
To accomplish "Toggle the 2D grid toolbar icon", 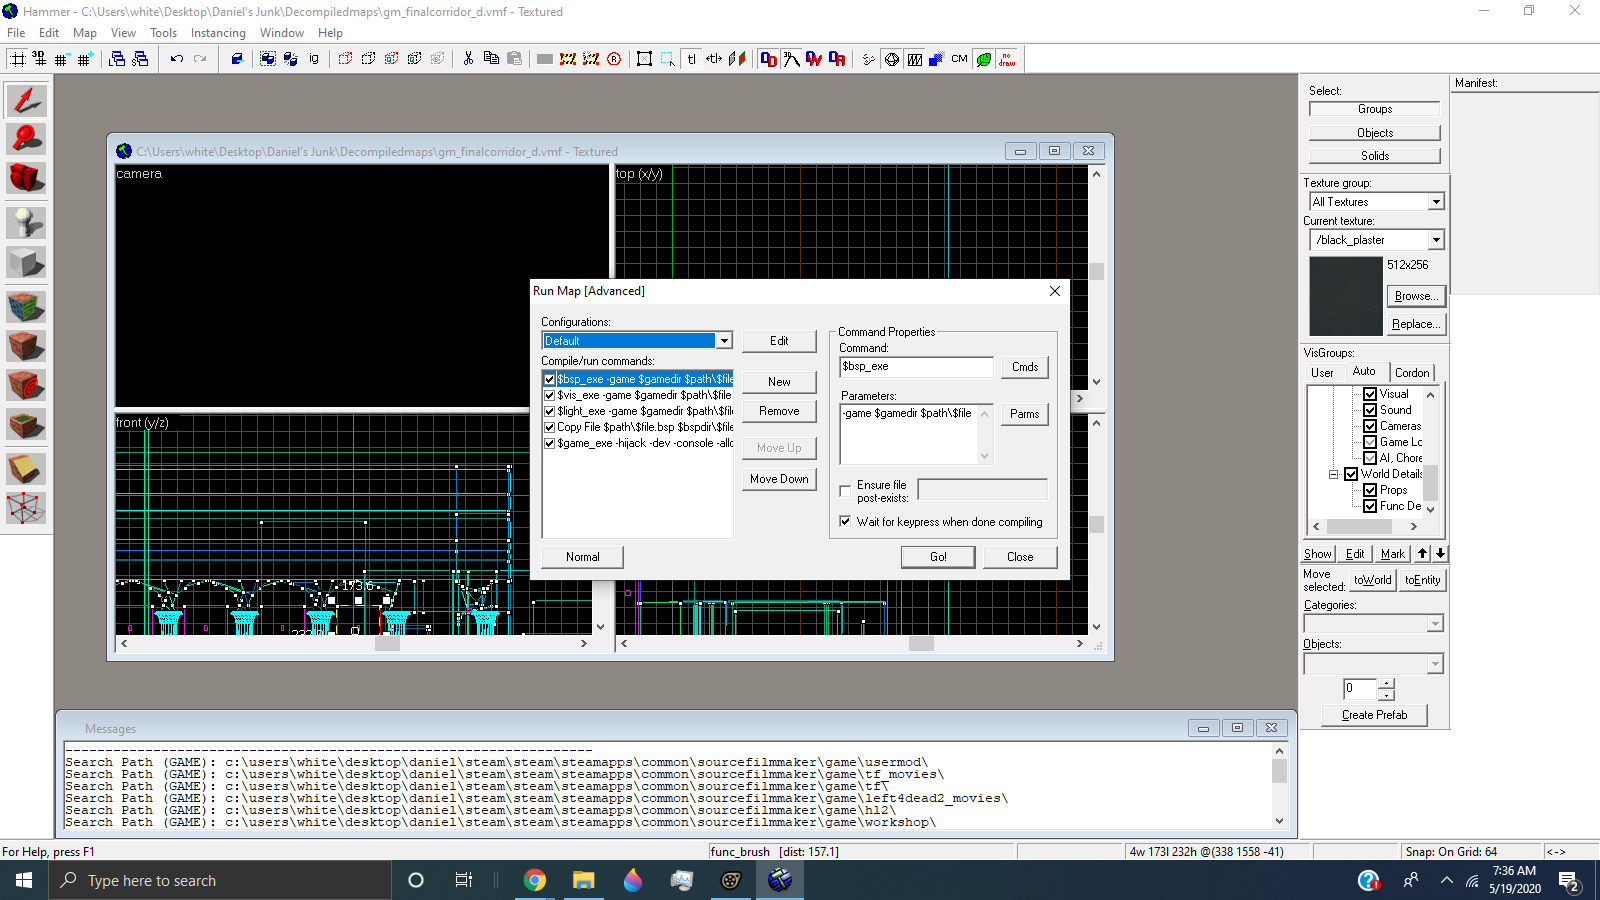I will pyautogui.click(x=17, y=59).
